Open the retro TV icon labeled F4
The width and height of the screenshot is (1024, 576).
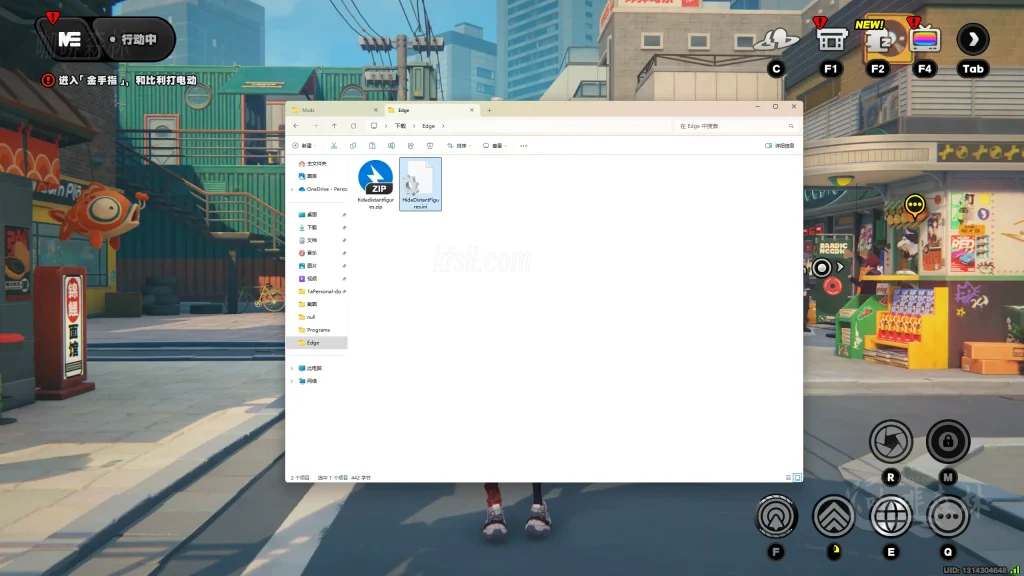tap(925, 40)
